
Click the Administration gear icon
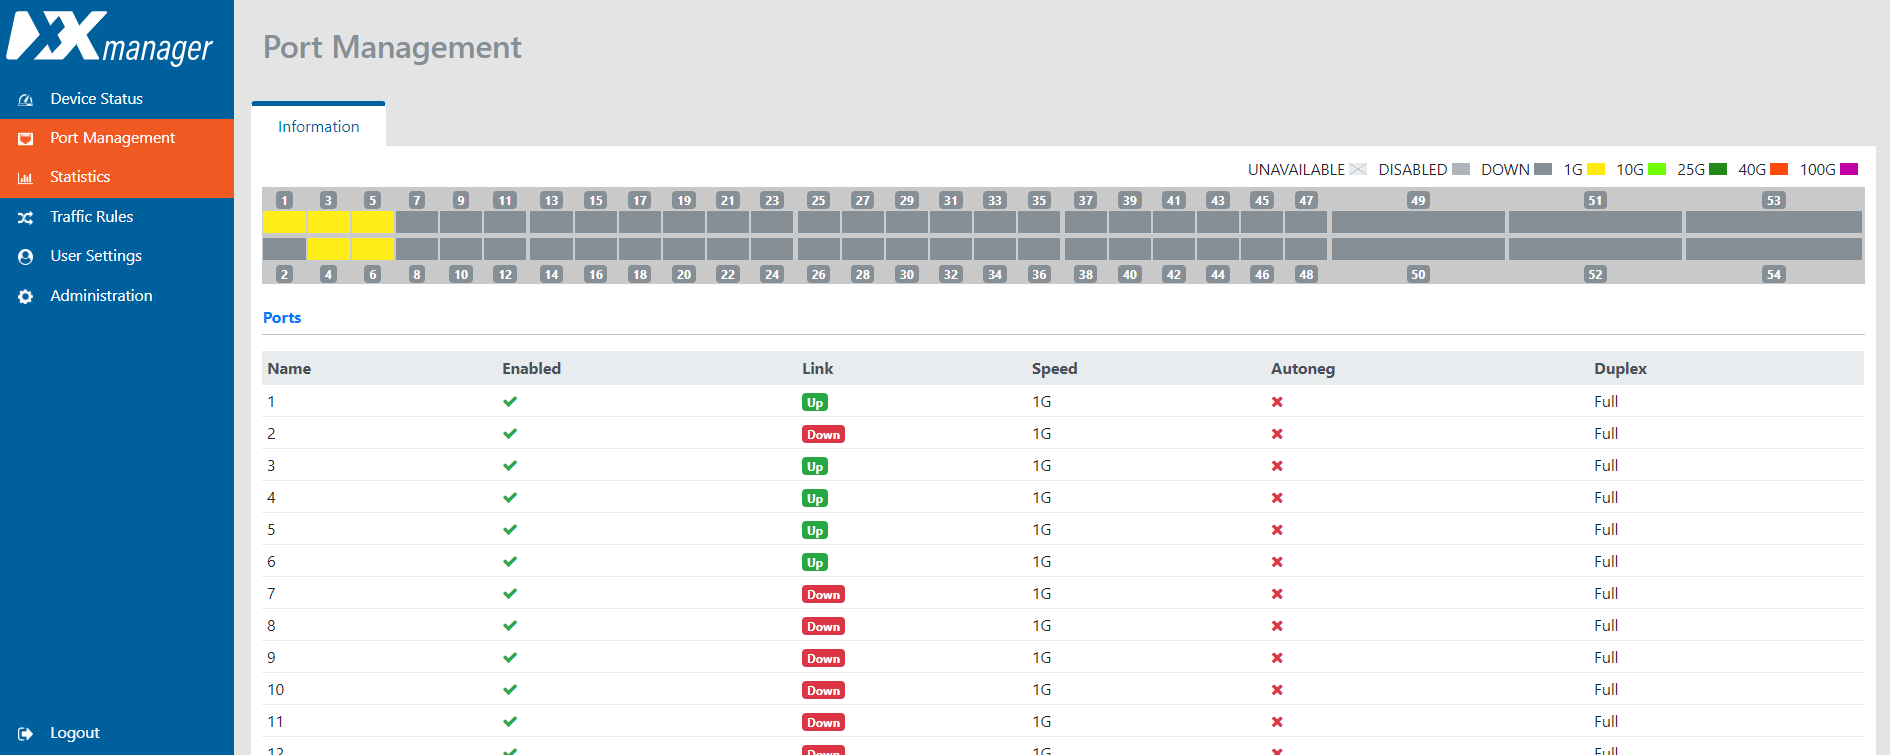[26, 297]
